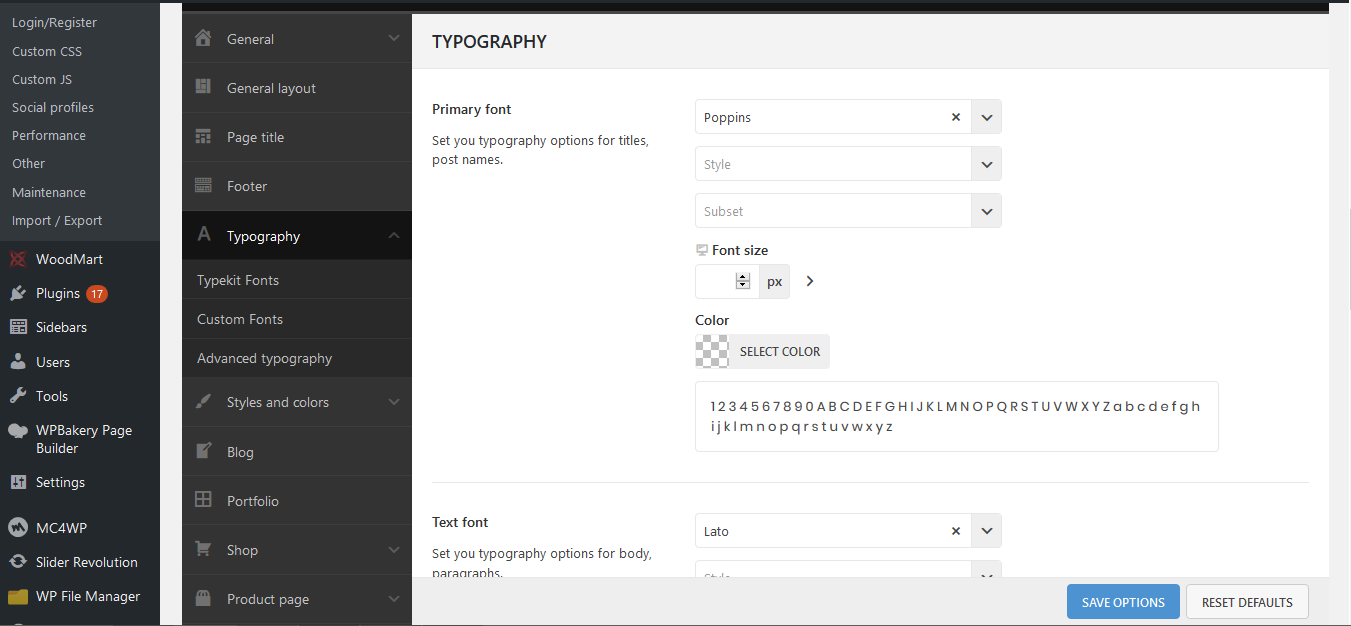The height and width of the screenshot is (626, 1351).
Task: Click the WPBakery Page Builder cloud icon
Action: click(18, 431)
